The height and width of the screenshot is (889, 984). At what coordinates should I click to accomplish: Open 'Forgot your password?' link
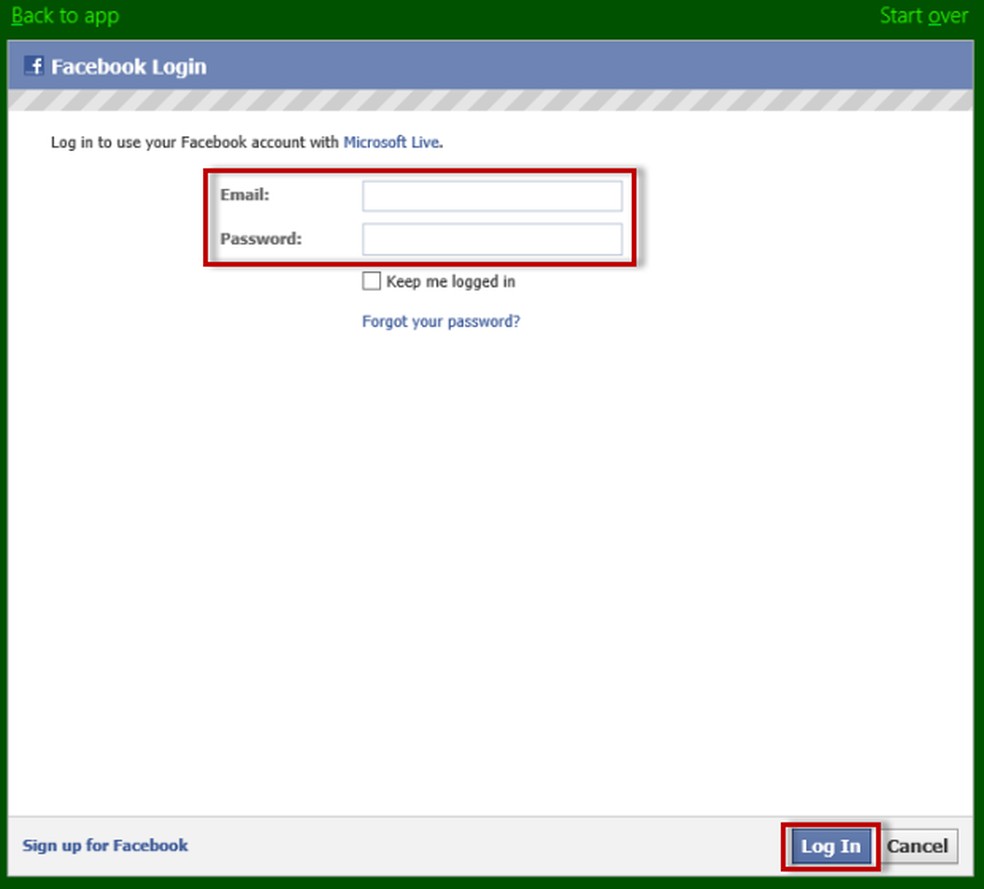[x=441, y=321]
